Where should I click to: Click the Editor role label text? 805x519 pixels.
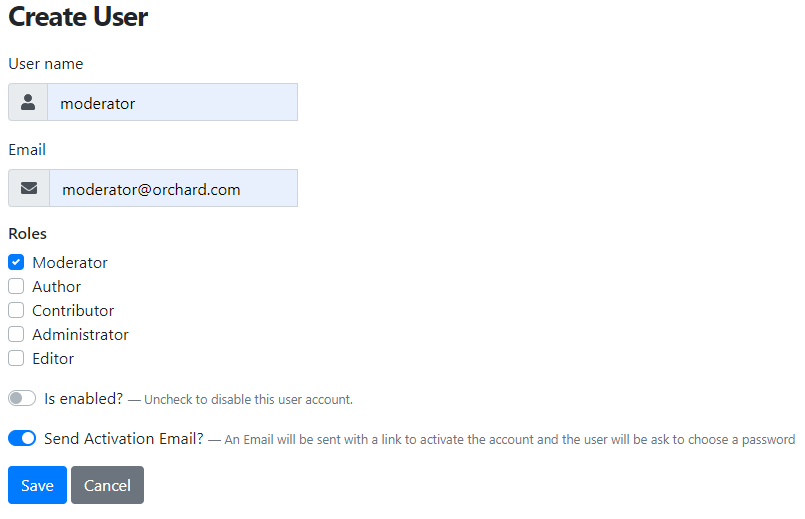pyautogui.click(x=53, y=358)
